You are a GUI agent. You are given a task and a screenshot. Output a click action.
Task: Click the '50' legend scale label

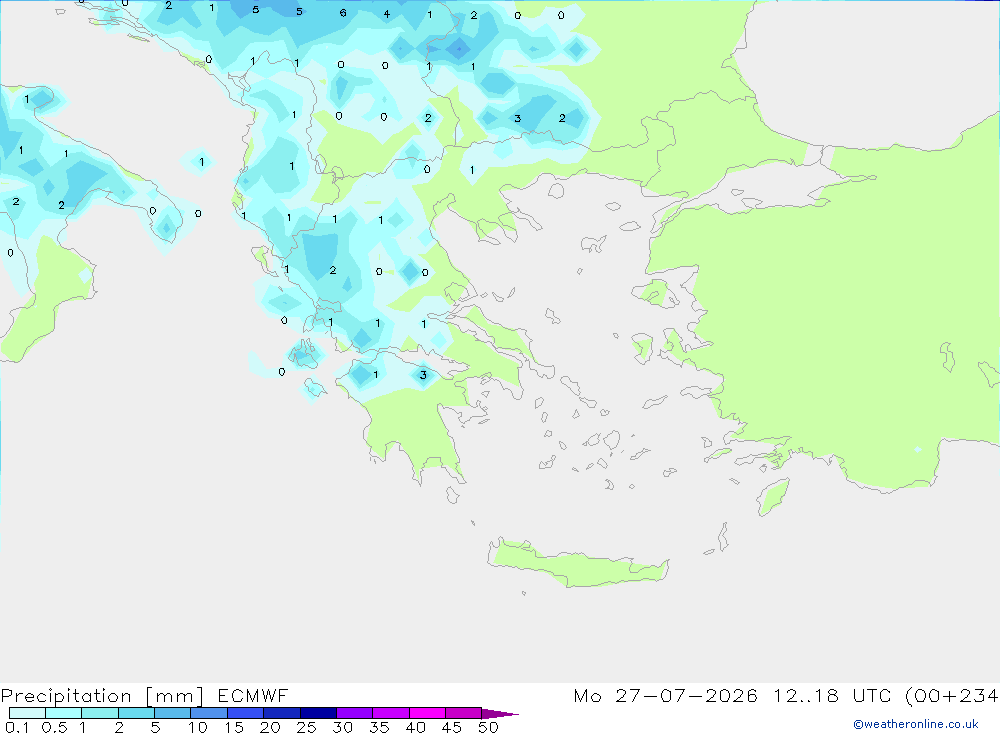(x=488, y=727)
